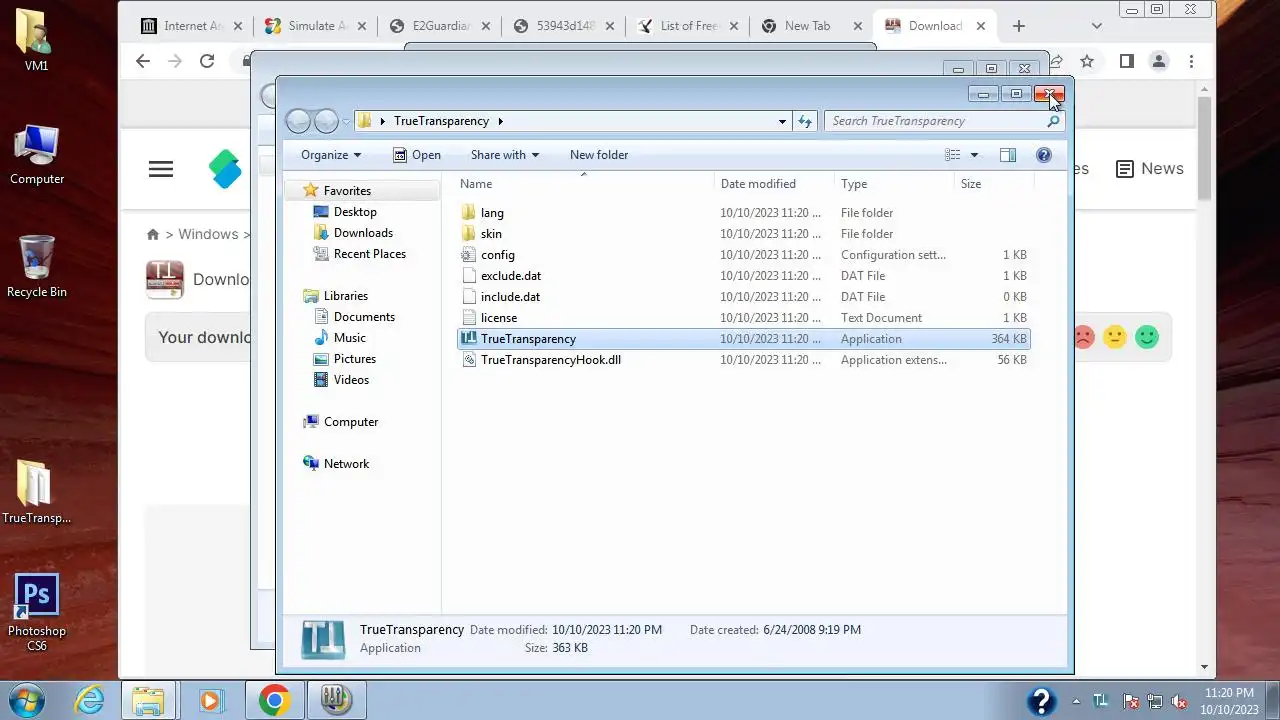Select Computer in navigation pane
The image size is (1280, 720).
(x=341, y=422)
